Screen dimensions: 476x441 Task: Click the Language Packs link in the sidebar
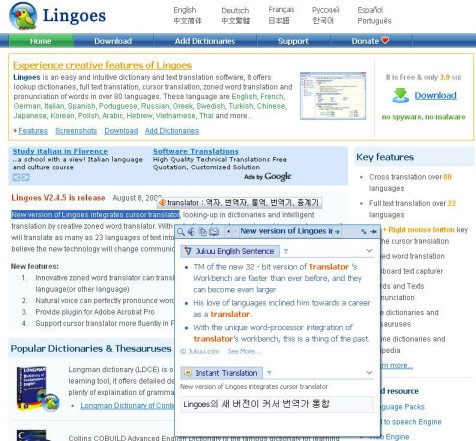point(403,407)
